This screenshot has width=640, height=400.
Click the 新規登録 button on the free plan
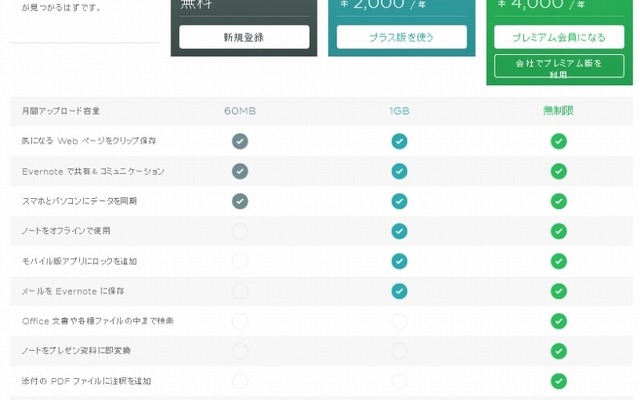click(x=244, y=37)
